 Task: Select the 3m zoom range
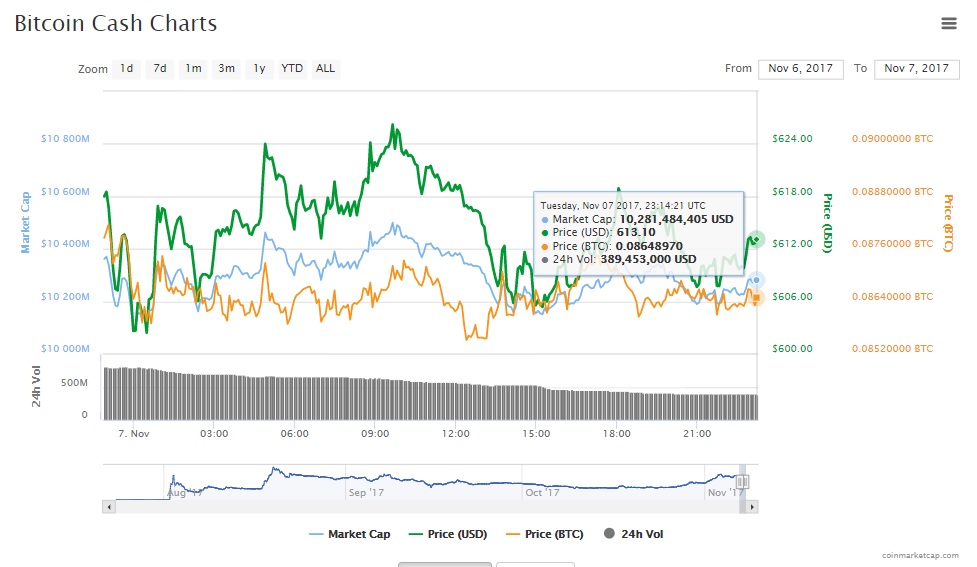[226, 69]
